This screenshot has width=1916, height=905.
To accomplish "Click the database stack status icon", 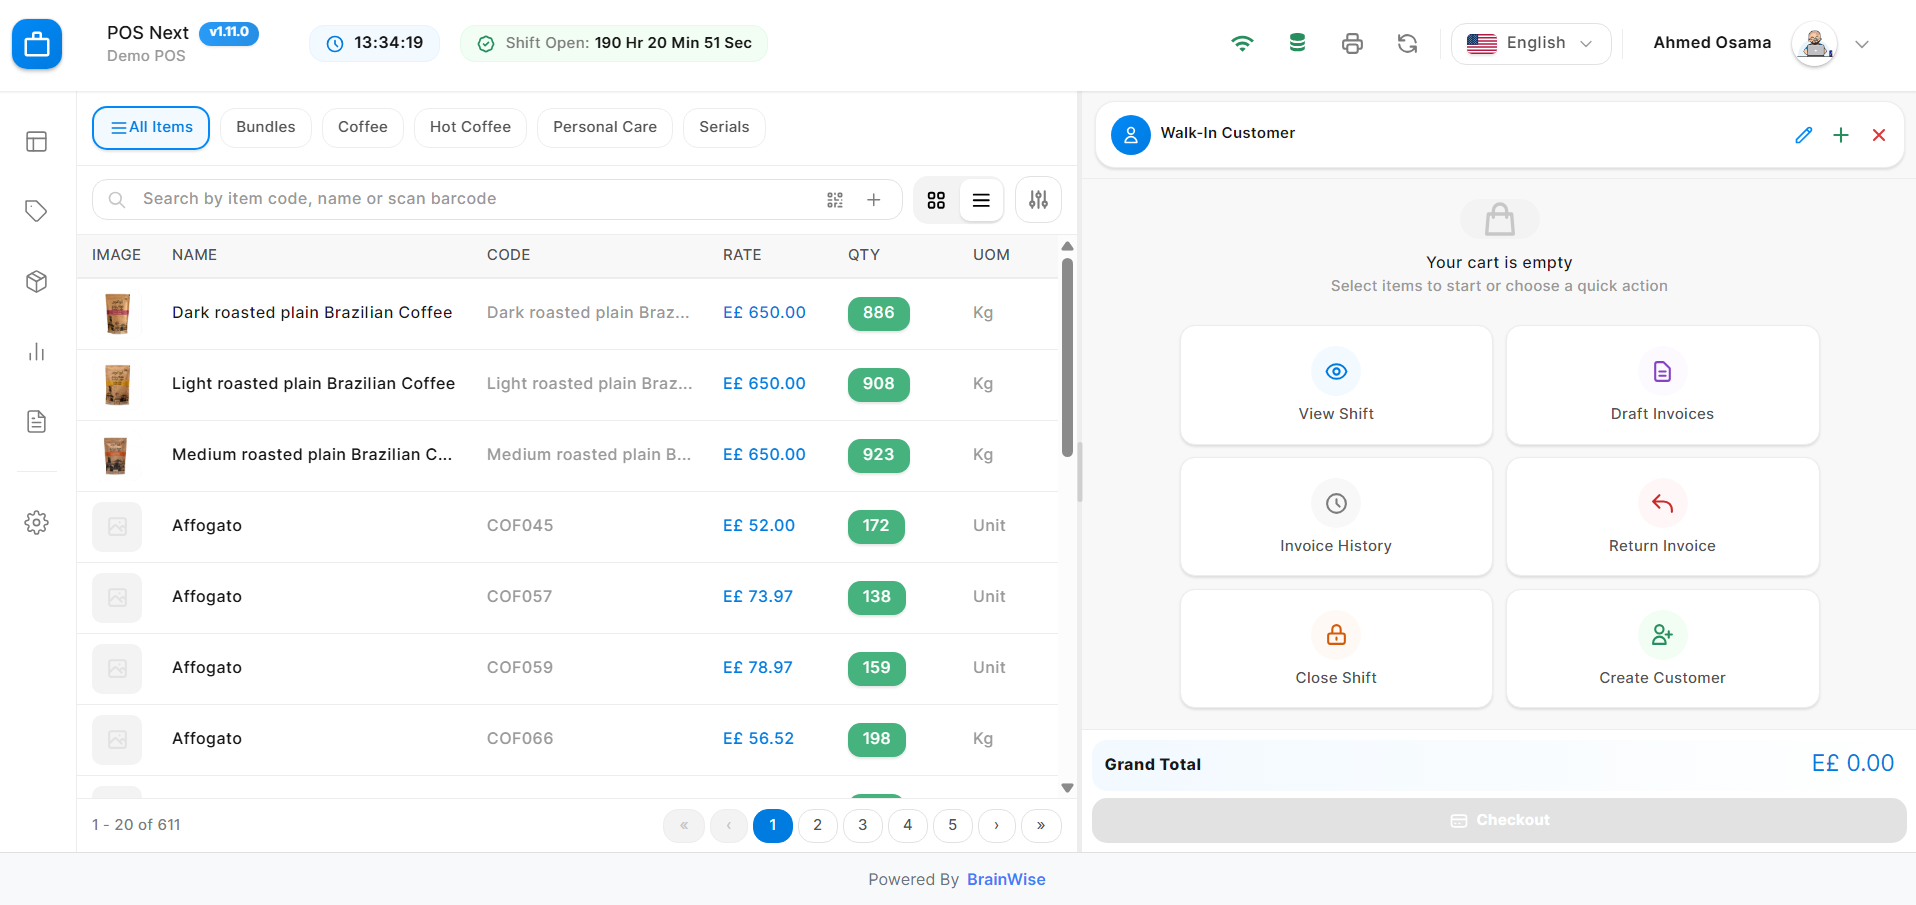I will (1297, 44).
